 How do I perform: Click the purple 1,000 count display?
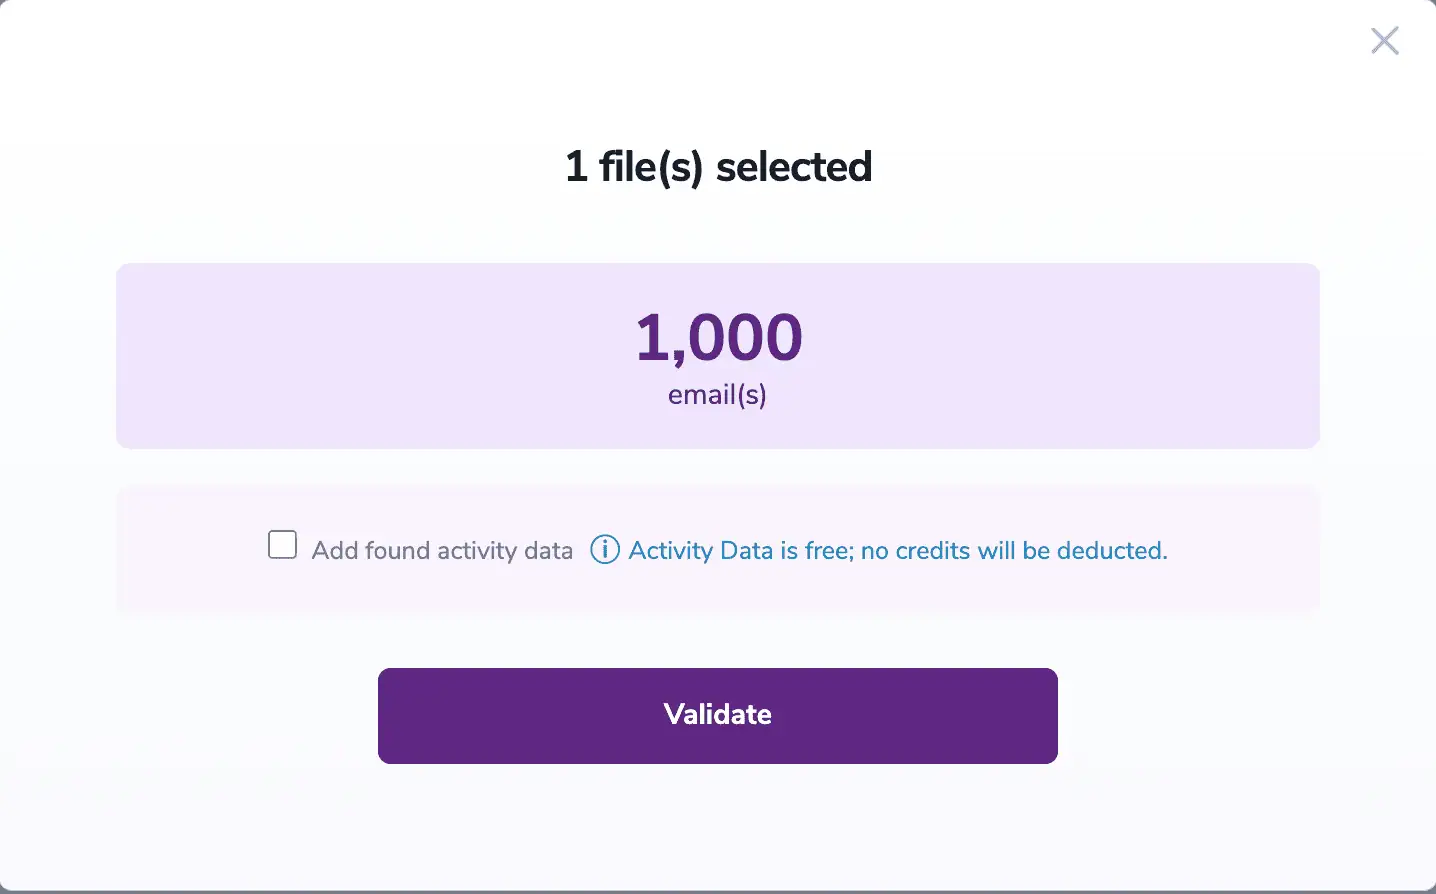pos(717,337)
